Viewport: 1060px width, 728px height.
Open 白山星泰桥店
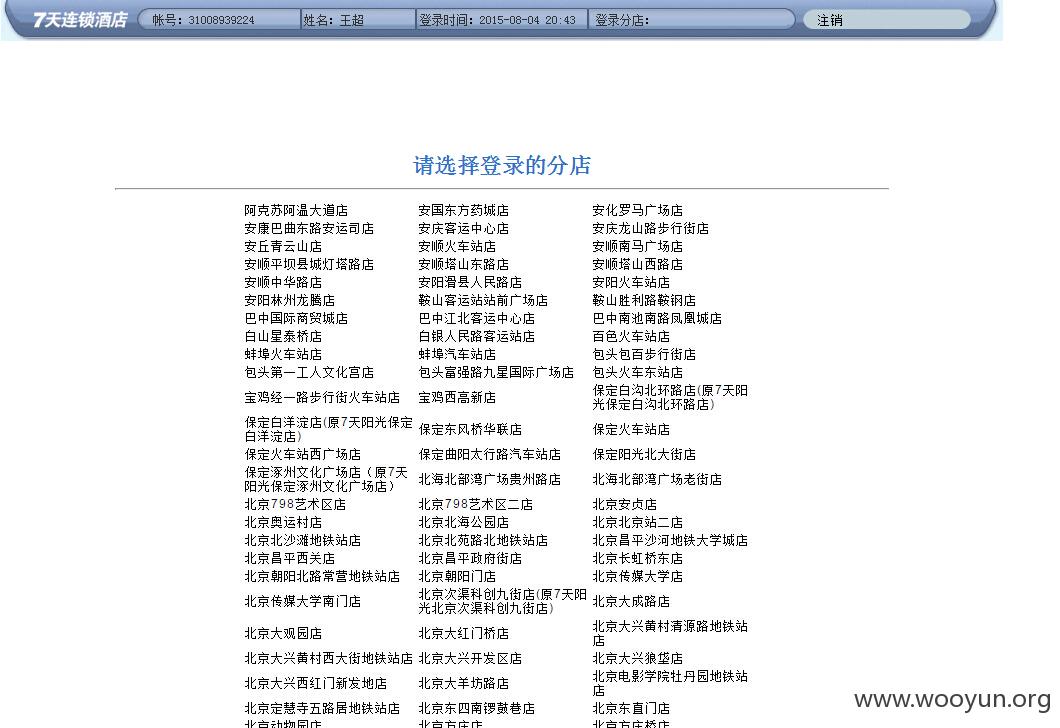click(283, 337)
